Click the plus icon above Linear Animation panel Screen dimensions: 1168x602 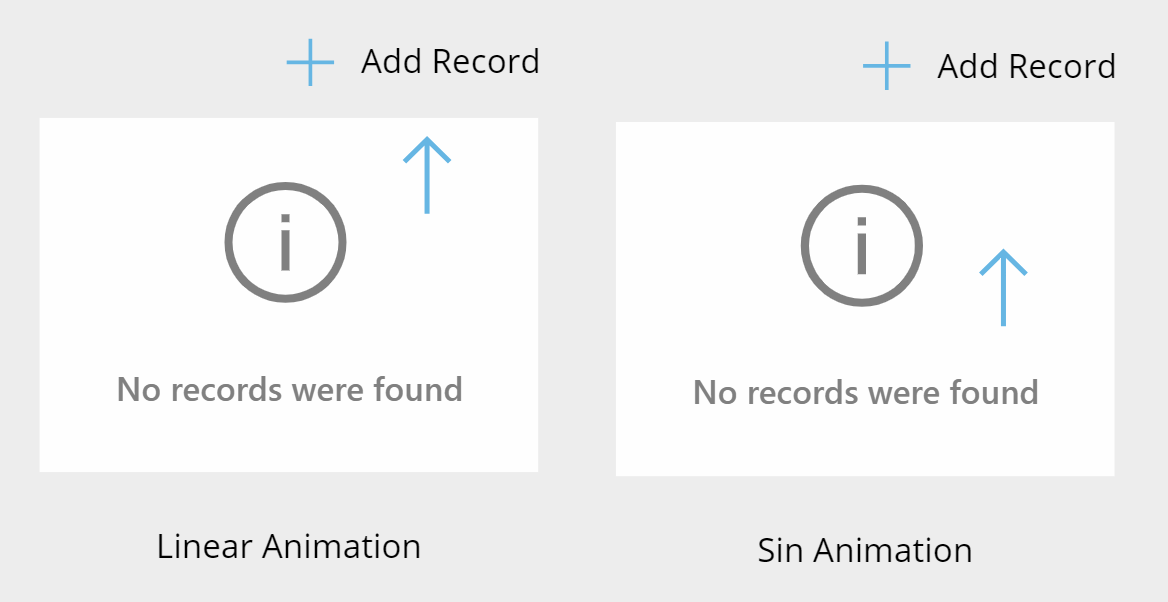311,63
